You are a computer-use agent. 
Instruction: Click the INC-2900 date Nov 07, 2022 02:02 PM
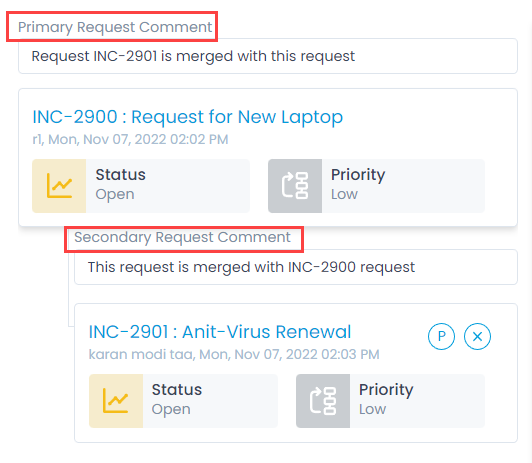tap(156, 139)
